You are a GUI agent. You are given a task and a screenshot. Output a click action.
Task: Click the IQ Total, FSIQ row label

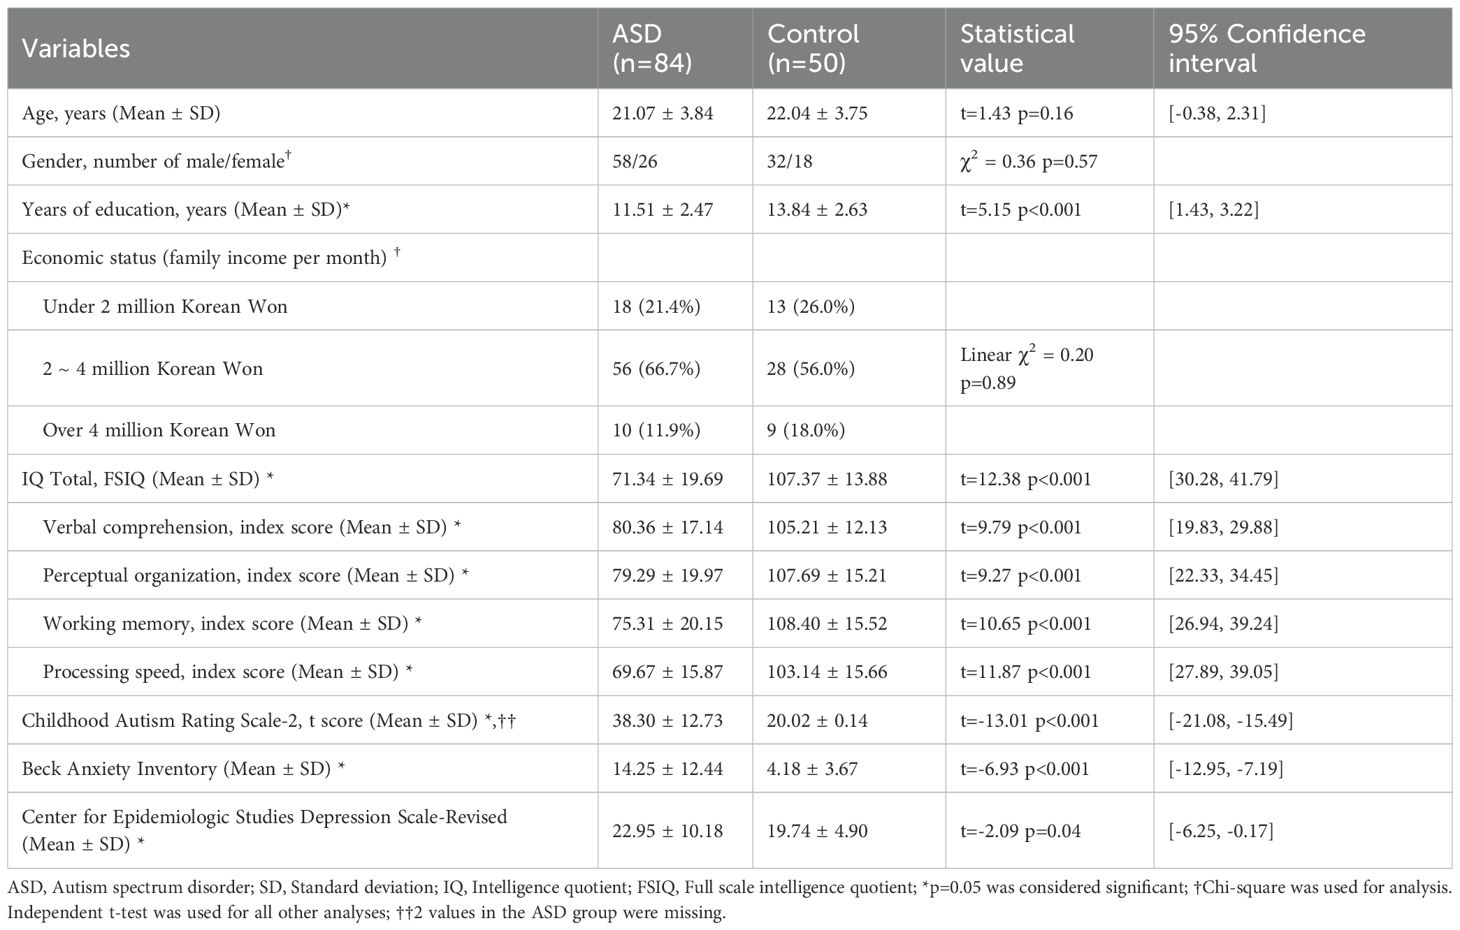(x=148, y=479)
